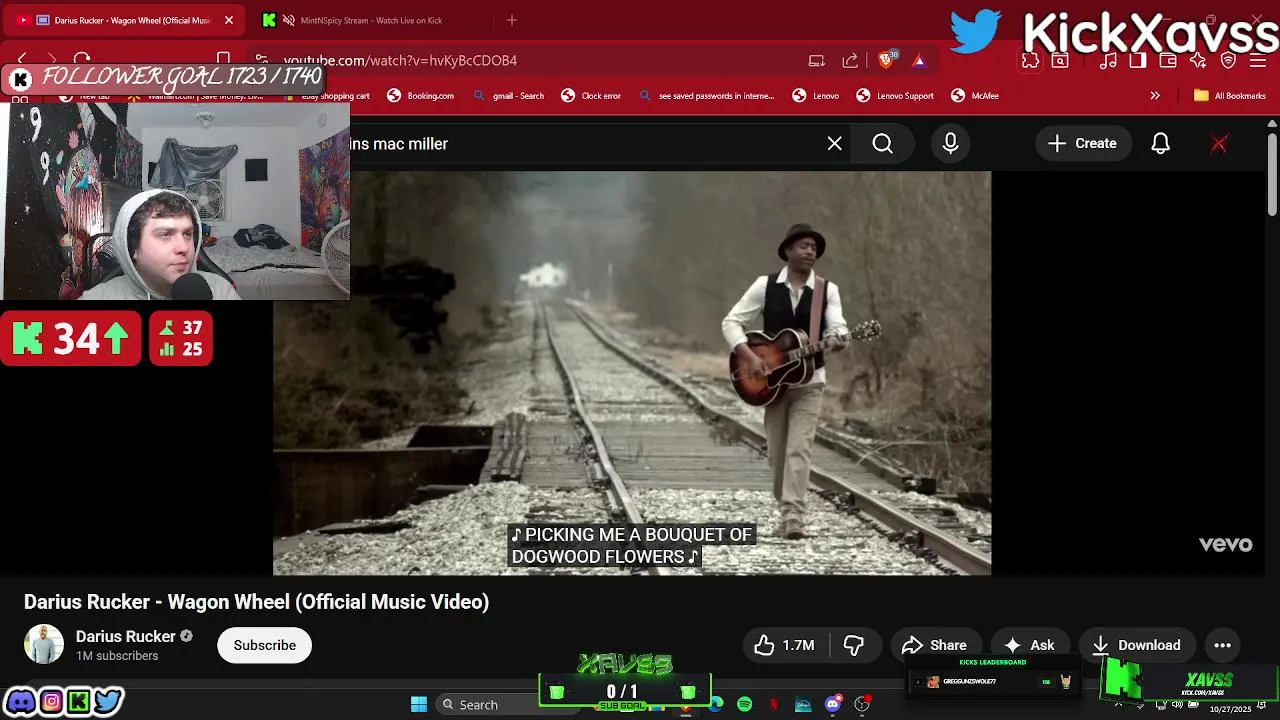1280x720 pixels.
Task: Open Lenovo bookmark
Action: [x=816, y=96]
